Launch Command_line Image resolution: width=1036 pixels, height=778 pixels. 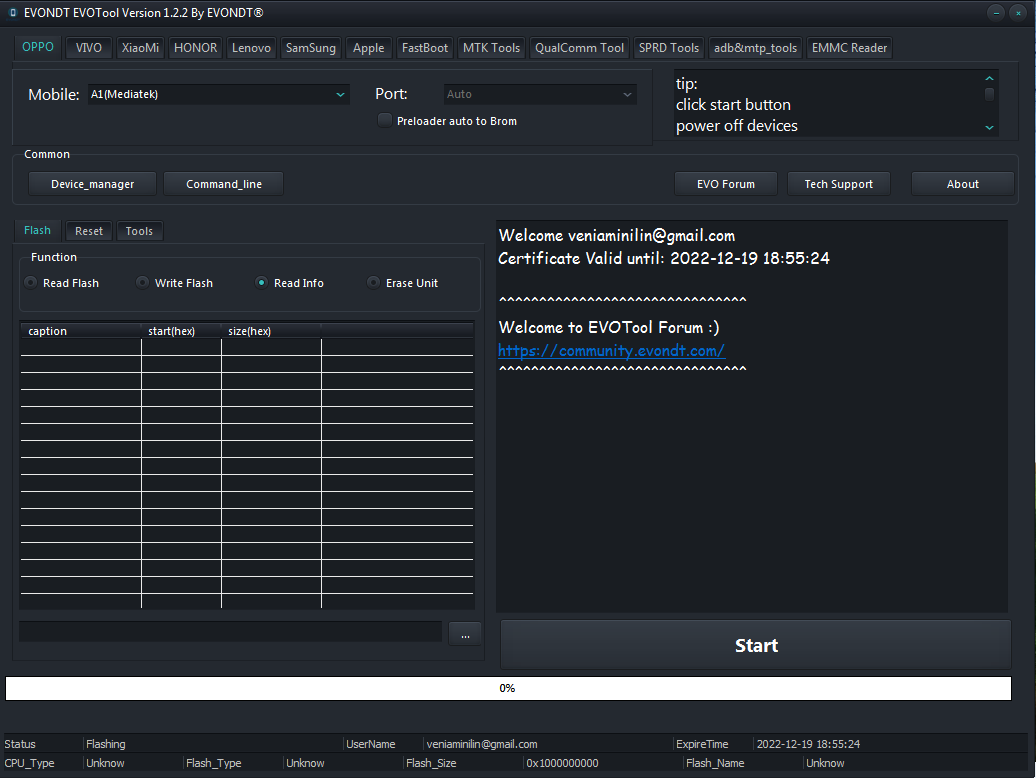[x=224, y=184]
